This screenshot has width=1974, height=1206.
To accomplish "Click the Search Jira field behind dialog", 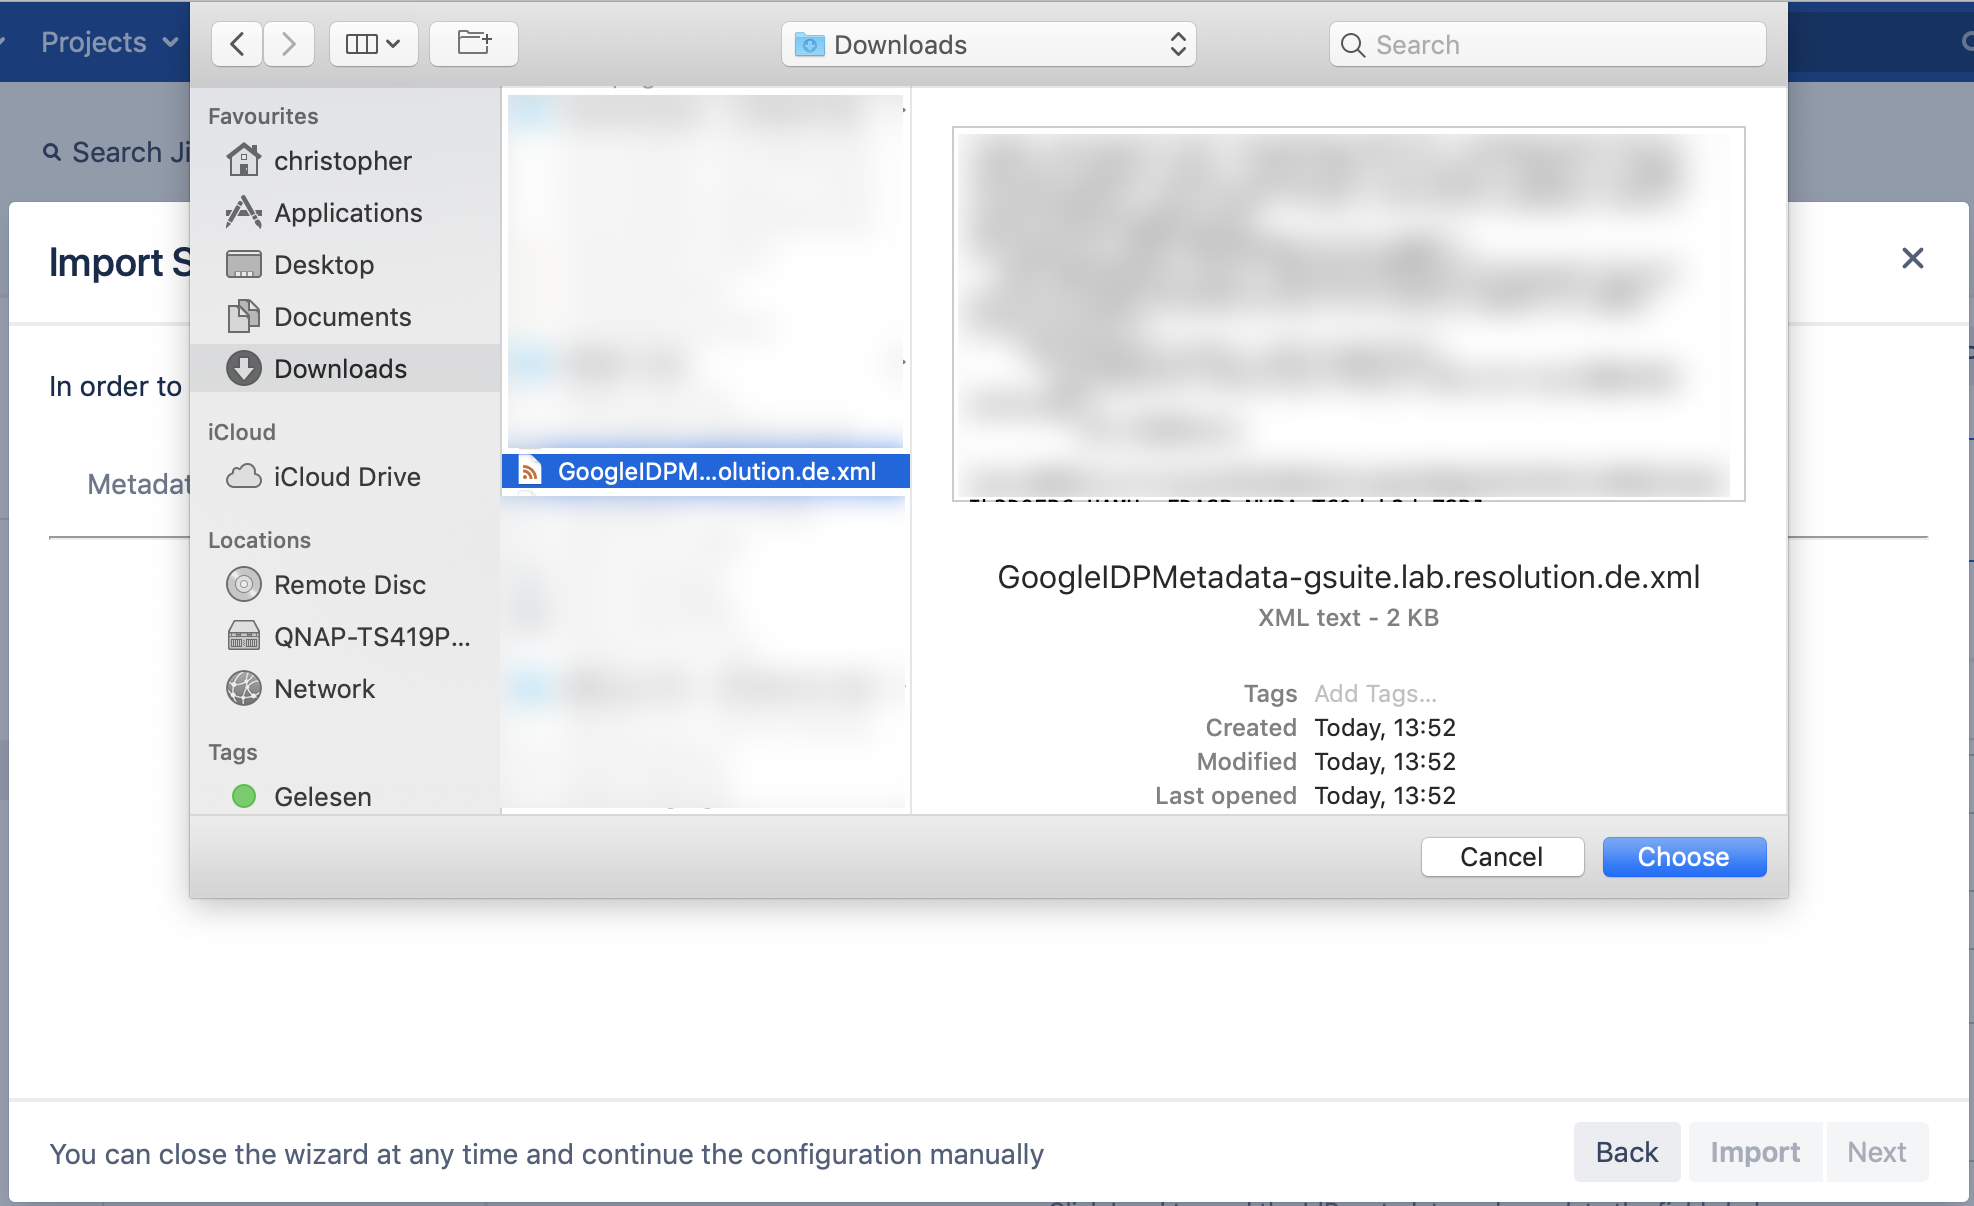I will pos(116,152).
